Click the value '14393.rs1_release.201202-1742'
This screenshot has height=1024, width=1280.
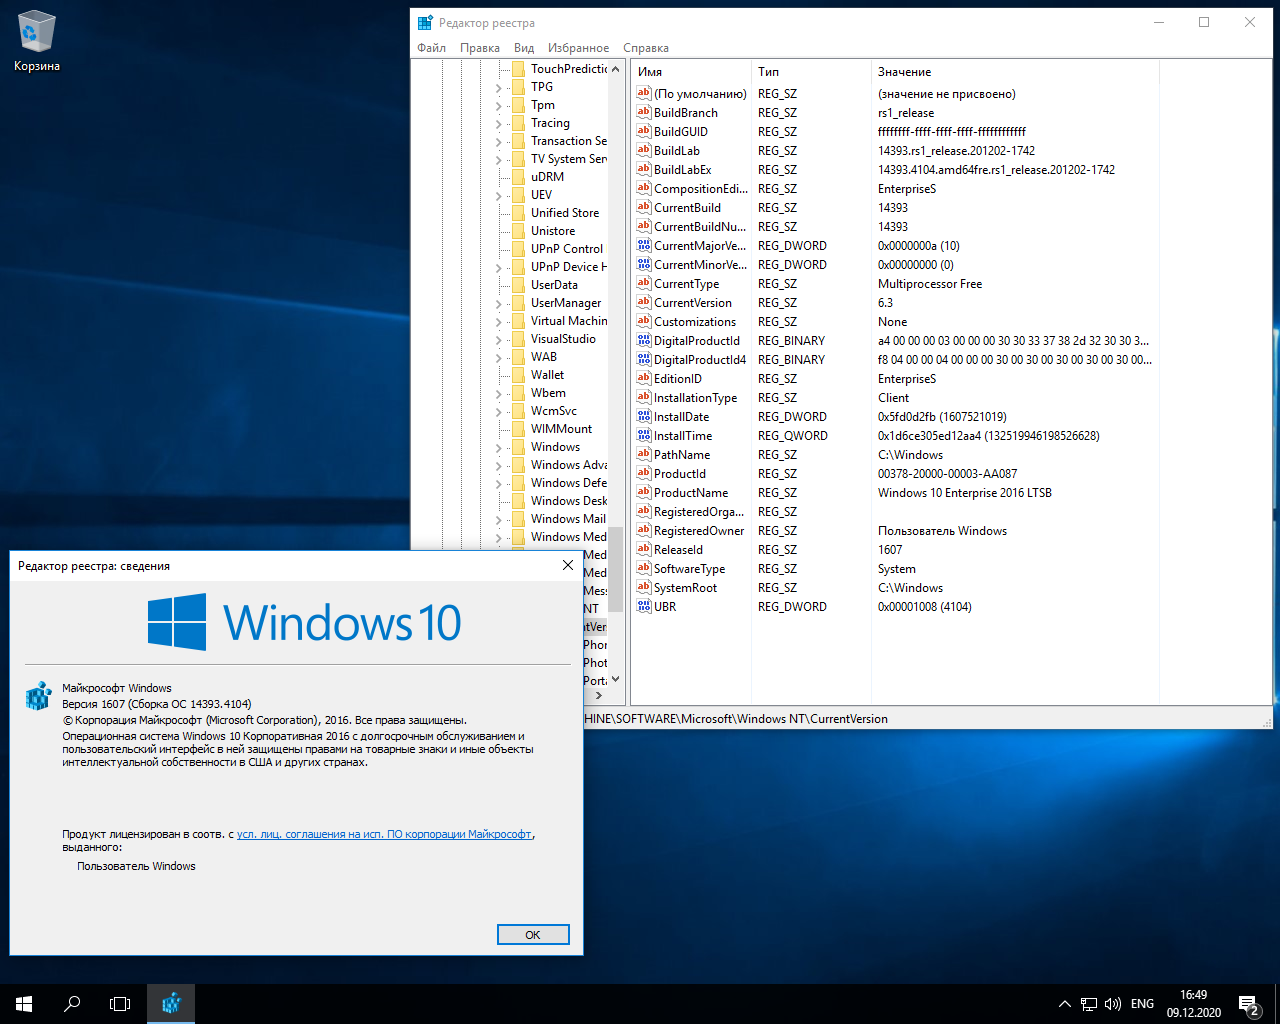956,151
